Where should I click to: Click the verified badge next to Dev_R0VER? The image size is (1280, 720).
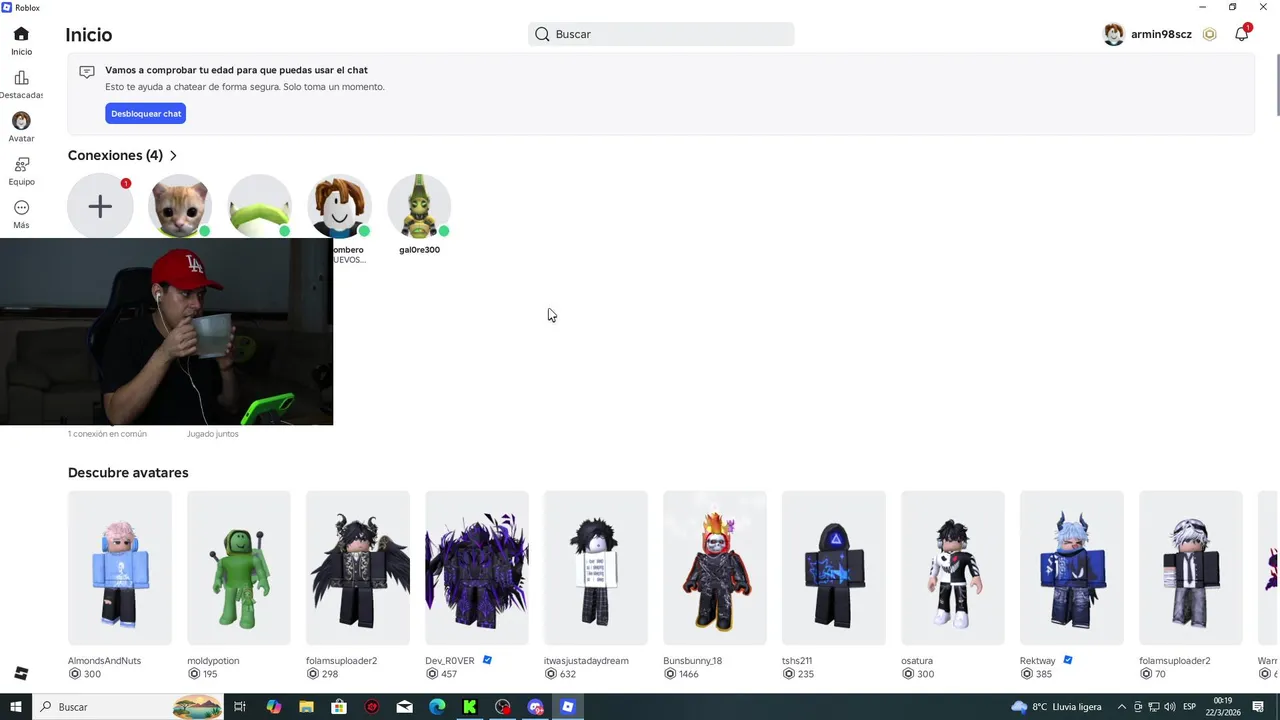(487, 660)
